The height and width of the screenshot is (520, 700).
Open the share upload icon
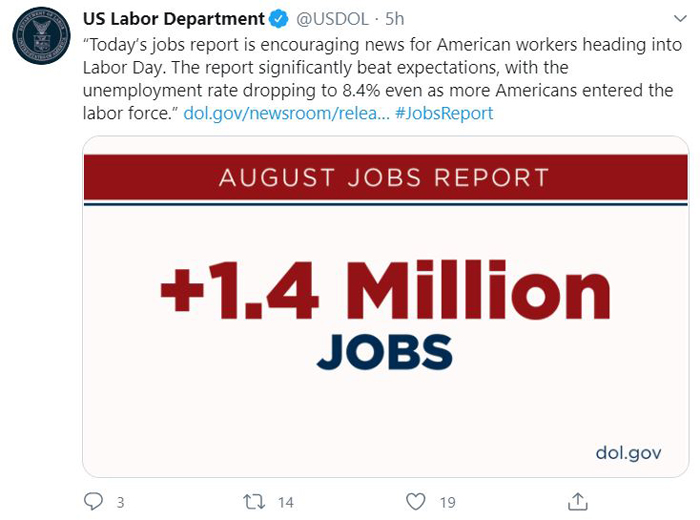coord(578,501)
